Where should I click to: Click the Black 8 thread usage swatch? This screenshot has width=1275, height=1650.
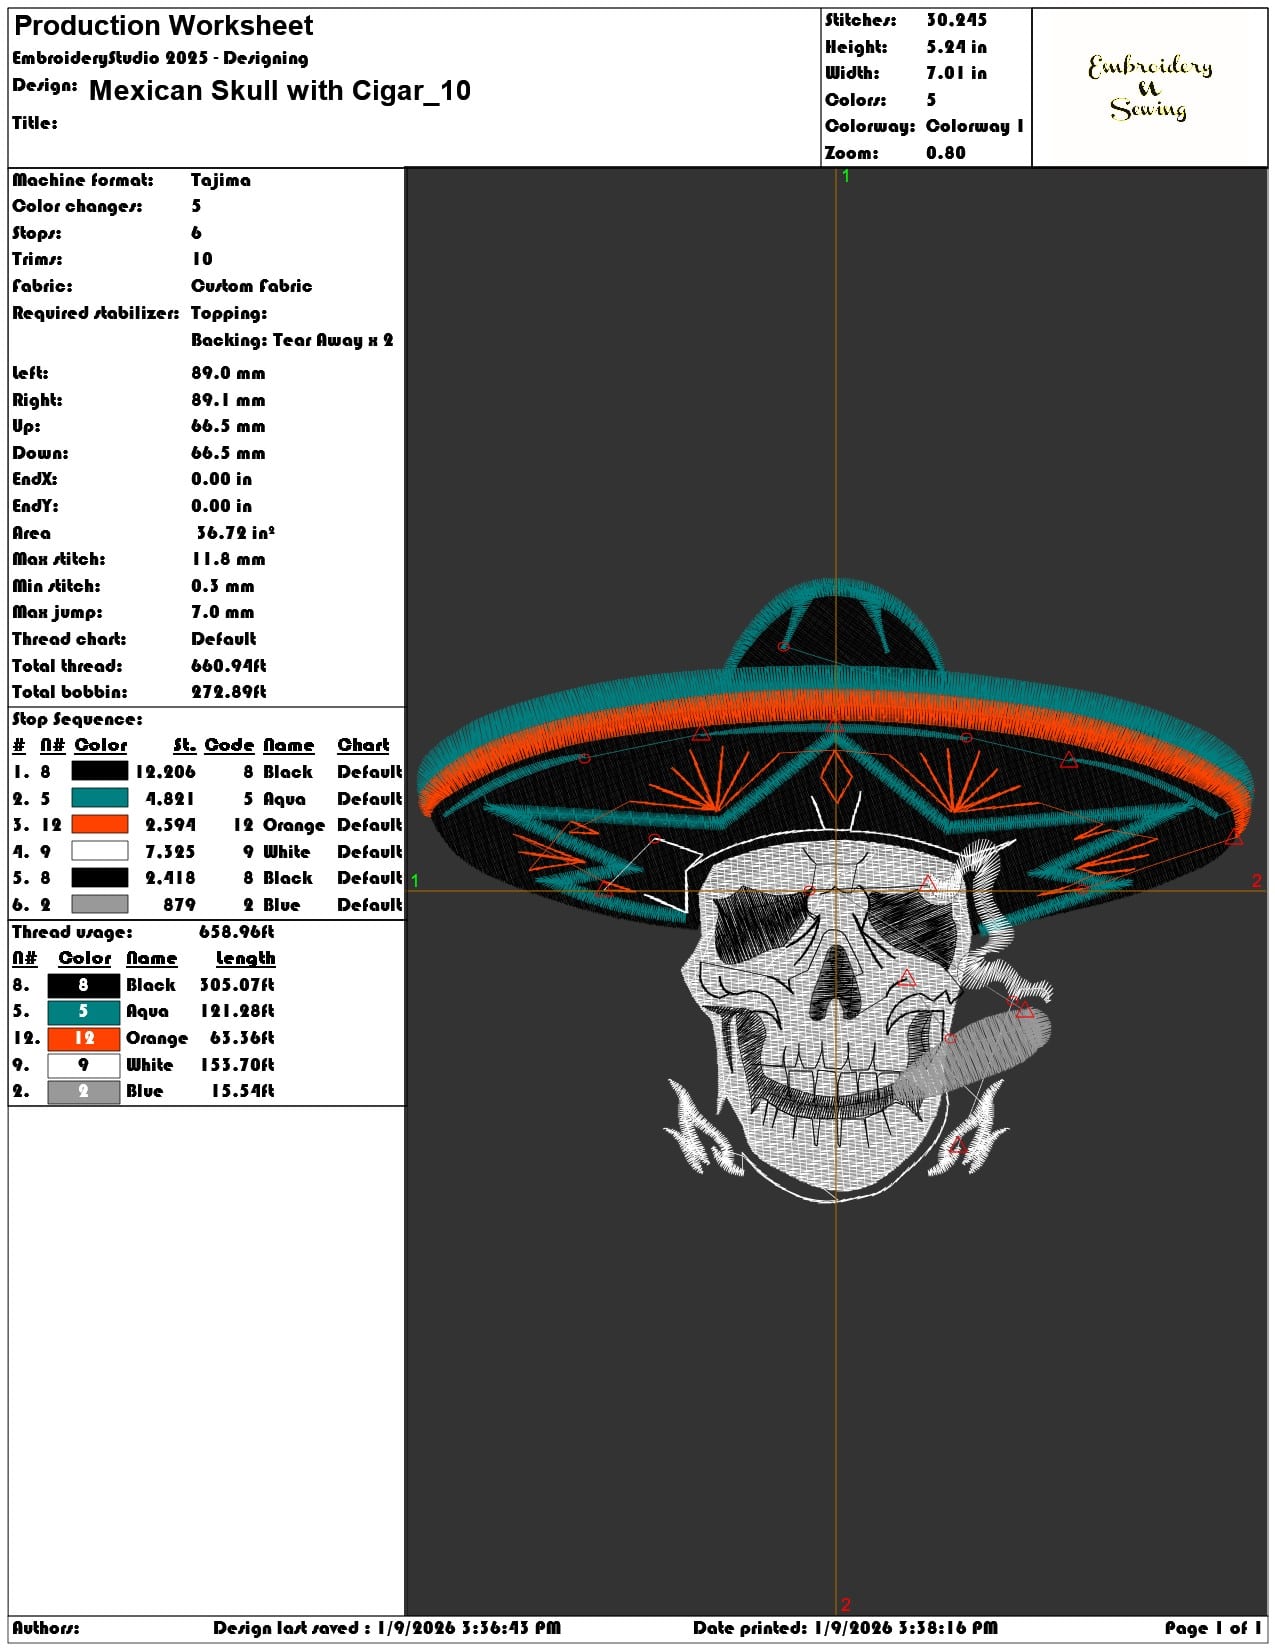[84, 985]
